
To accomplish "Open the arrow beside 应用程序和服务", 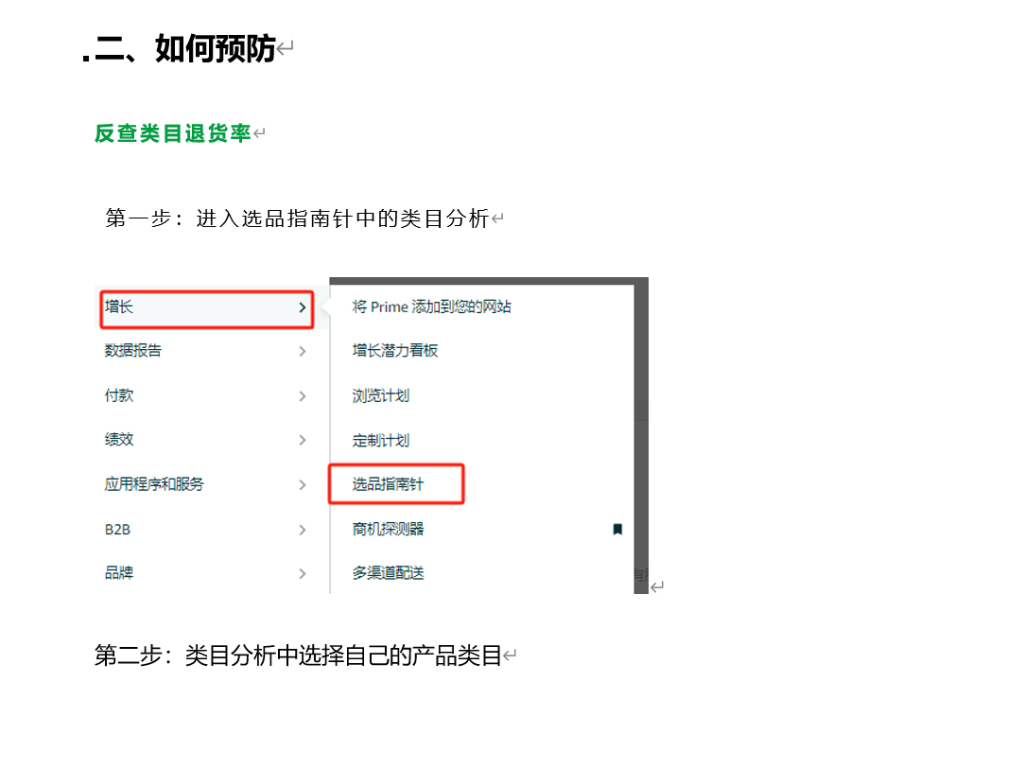I will pos(302,485).
